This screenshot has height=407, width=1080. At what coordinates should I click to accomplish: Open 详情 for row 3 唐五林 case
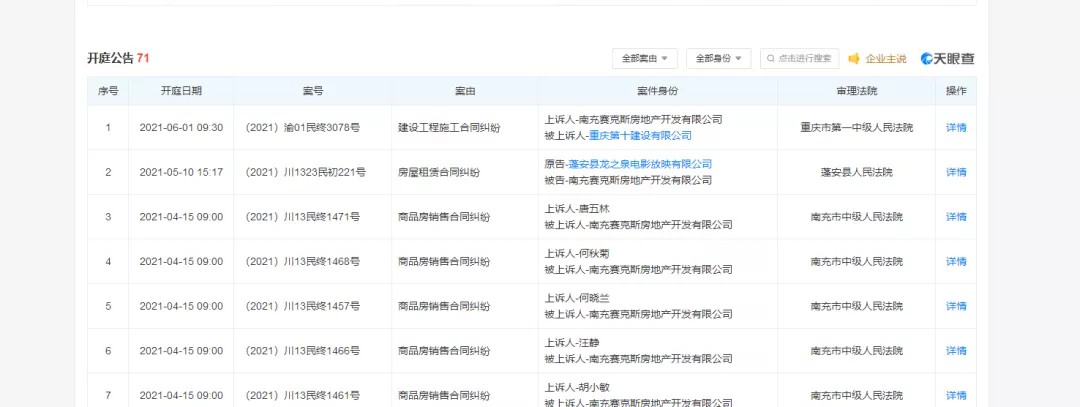point(956,217)
